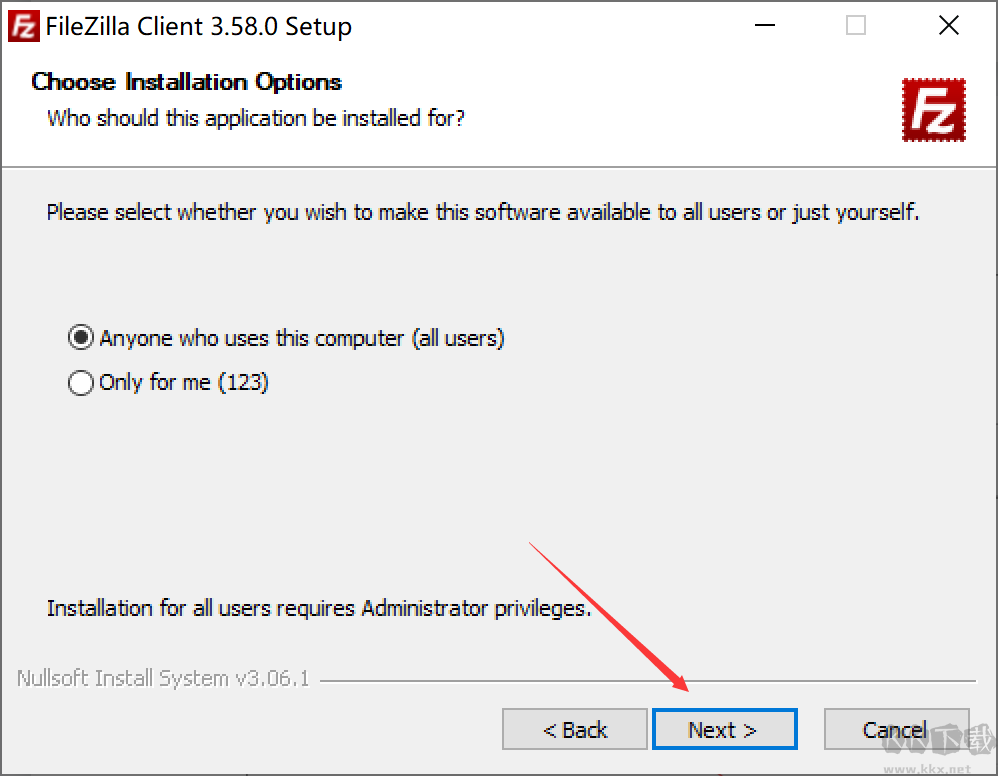This screenshot has width=998, height=776.
Task: Go to the previous step with Back
Action: point(575,730)
